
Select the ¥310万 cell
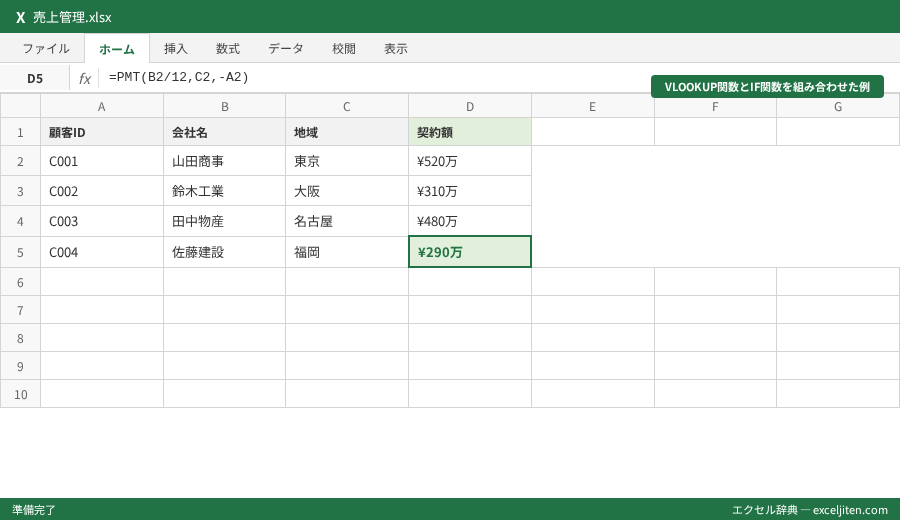(x=470, y=191)
